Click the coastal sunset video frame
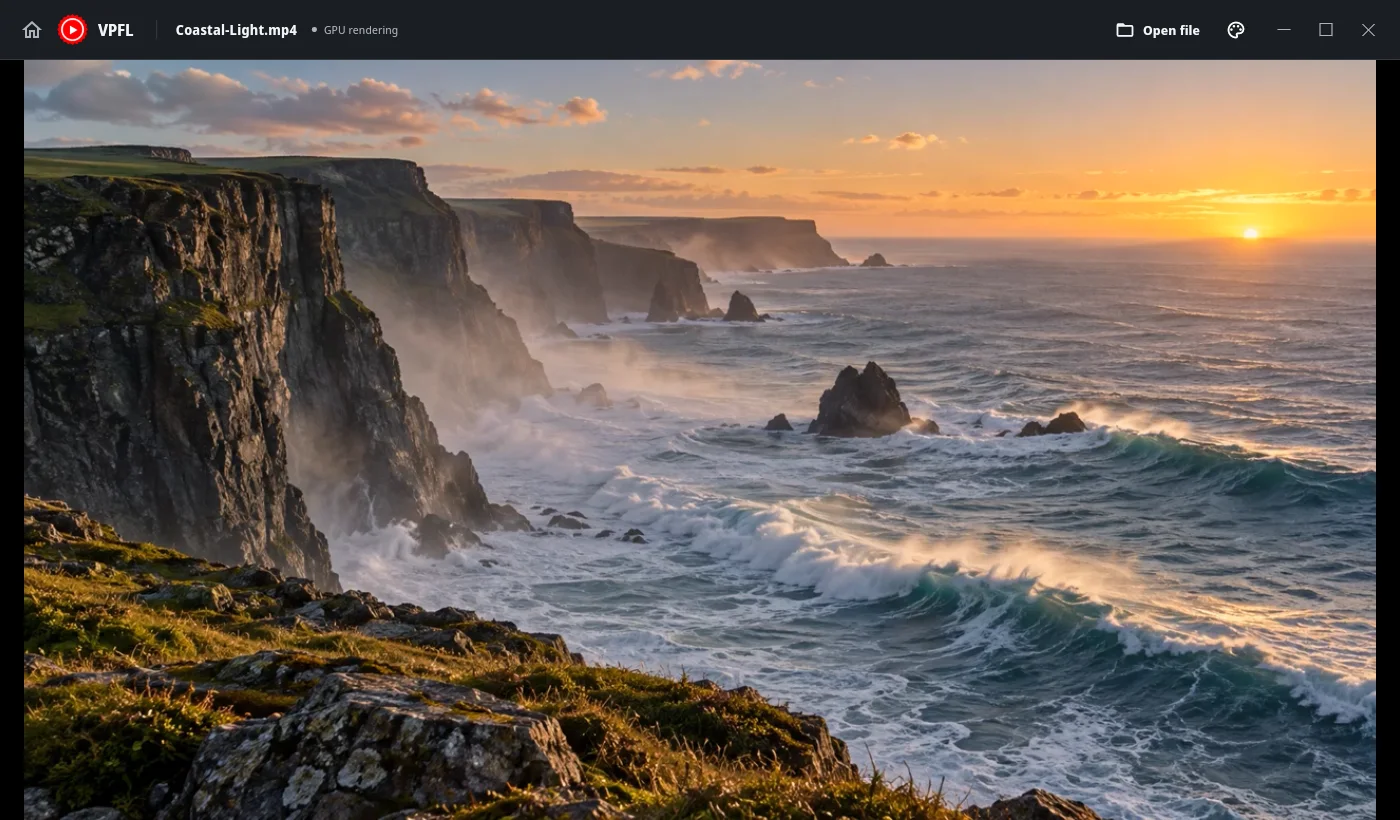The height and width of the screenshot is (820, 1400). (x=700, y=440)
